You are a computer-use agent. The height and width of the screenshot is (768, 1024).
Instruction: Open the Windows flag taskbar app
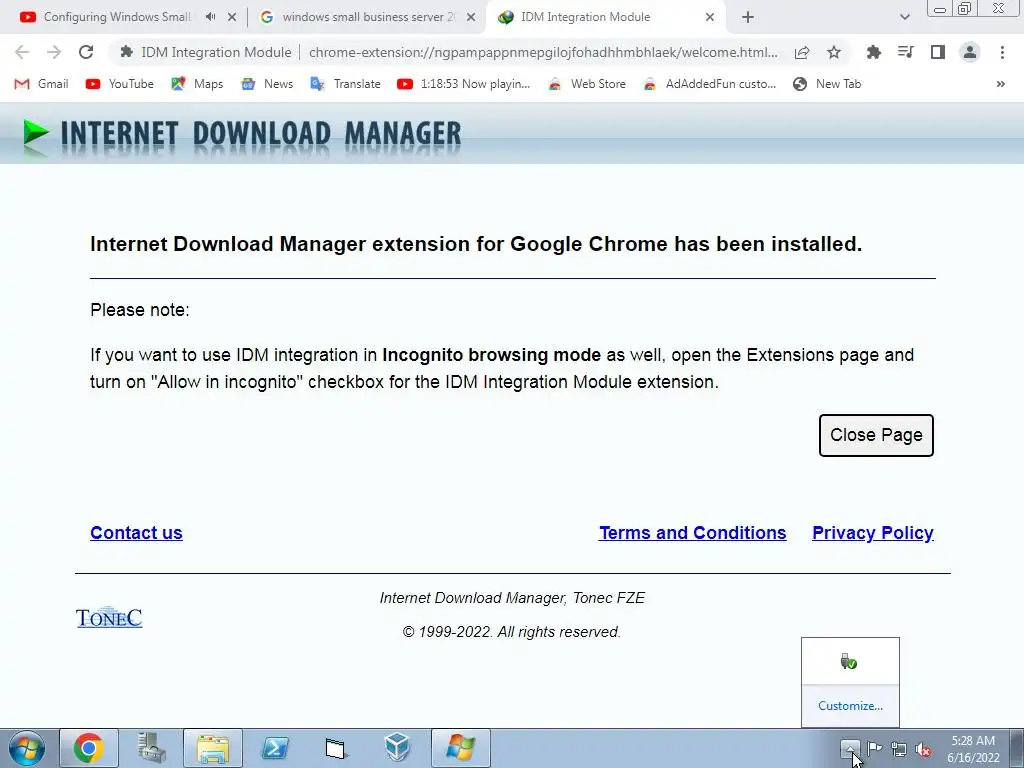(x=460, y=748)
